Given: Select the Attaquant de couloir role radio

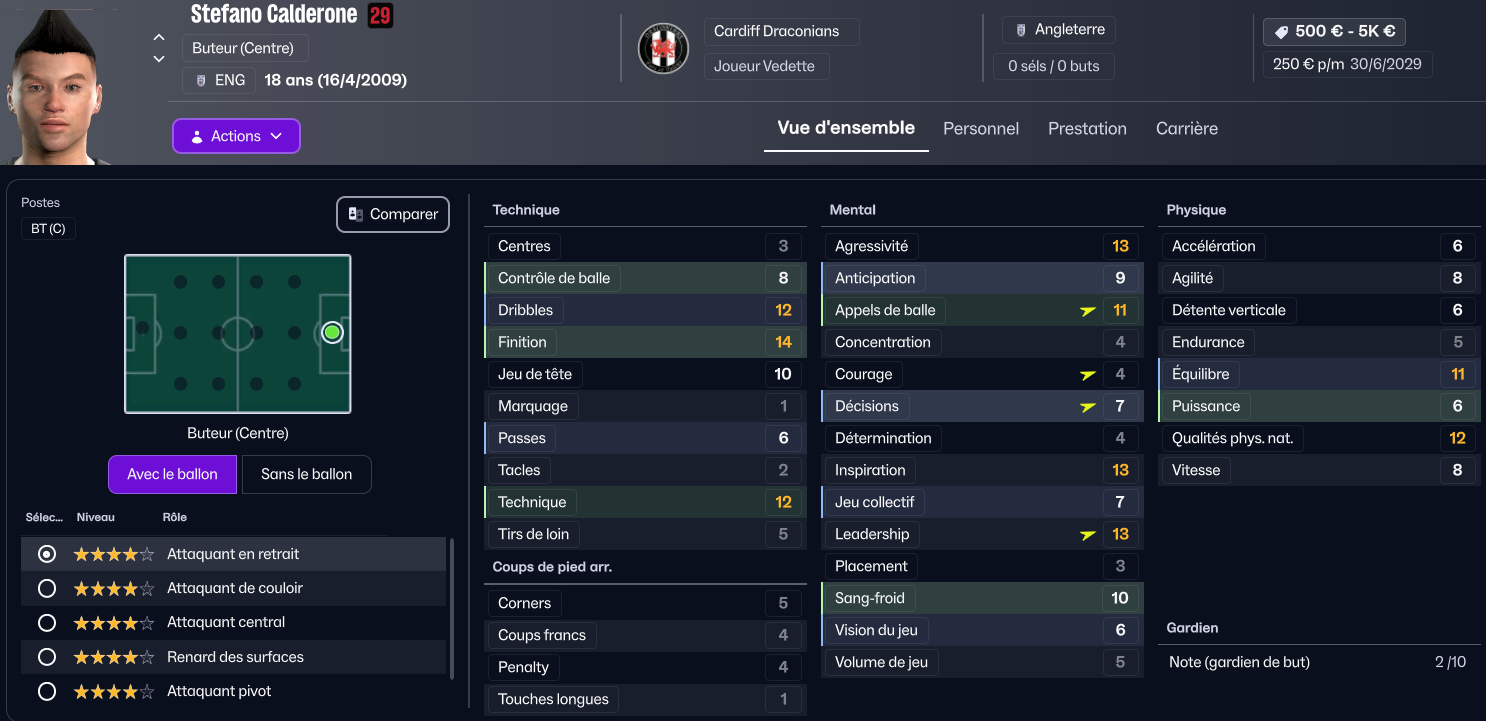Looking at the screenshot, I should [x=46, y=589].
